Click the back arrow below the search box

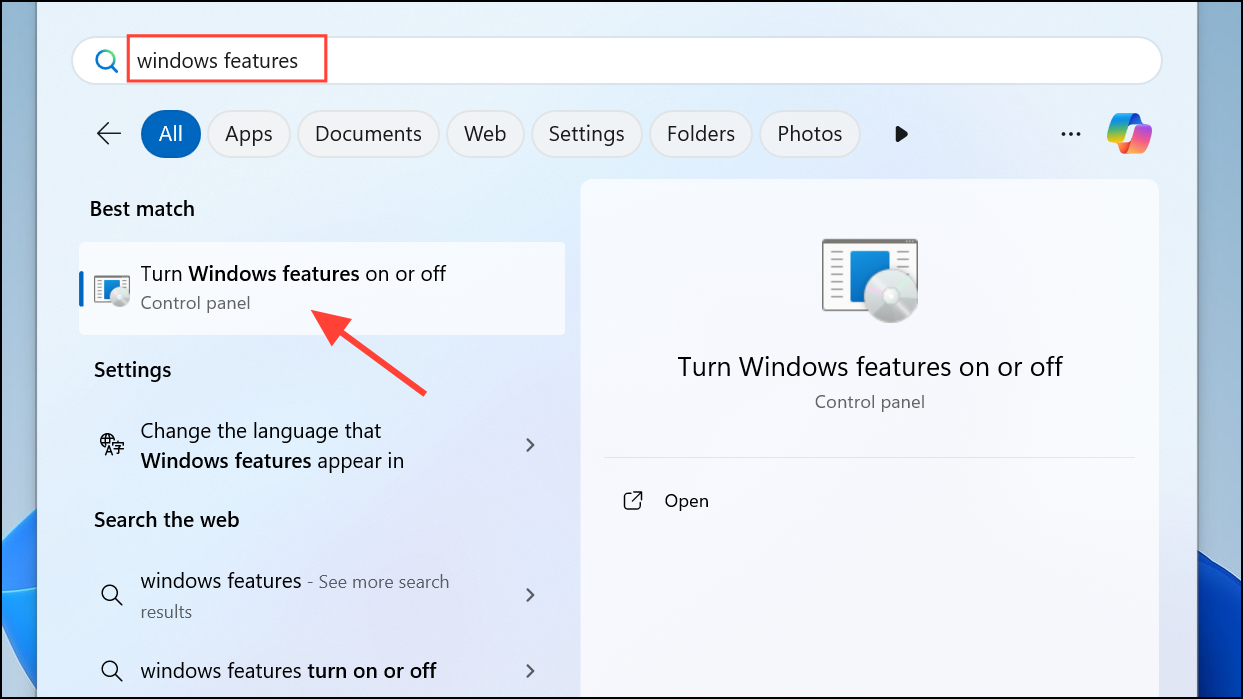(x=109, y=132)
